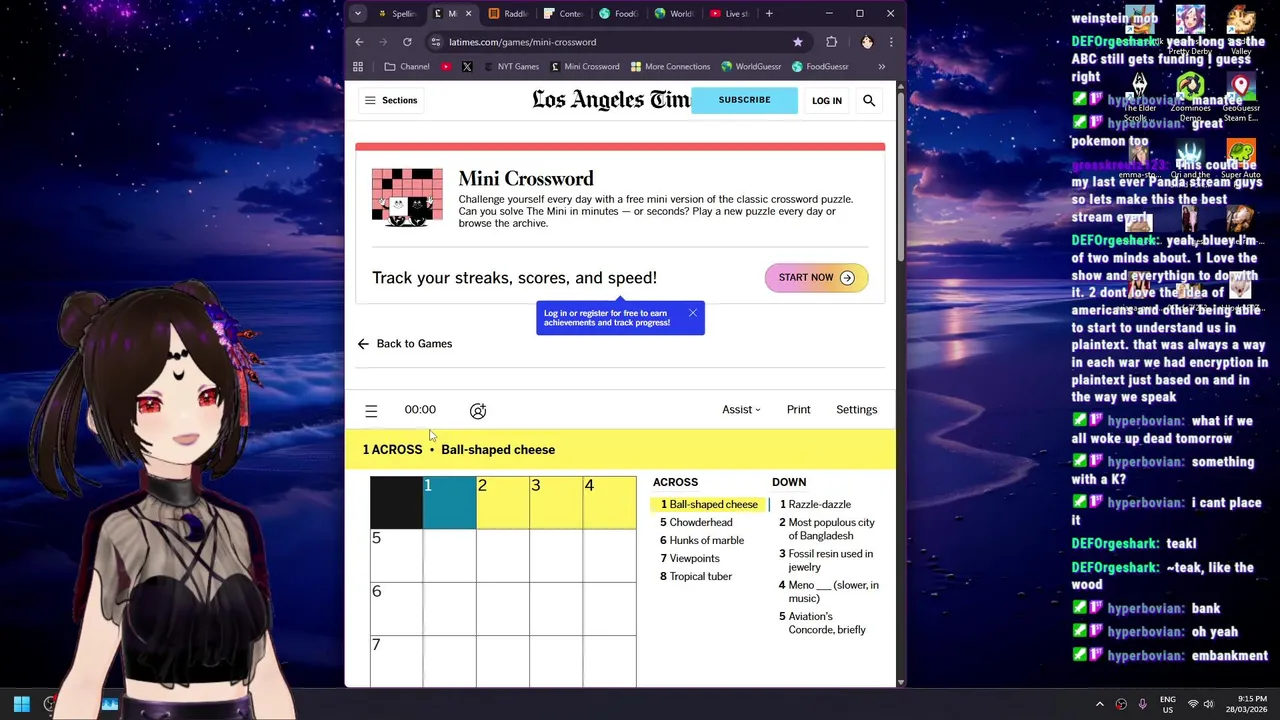The width and height of the screenshot is (1280, 720).
Task: Open a new browser tab
Action: click(769, 14)
